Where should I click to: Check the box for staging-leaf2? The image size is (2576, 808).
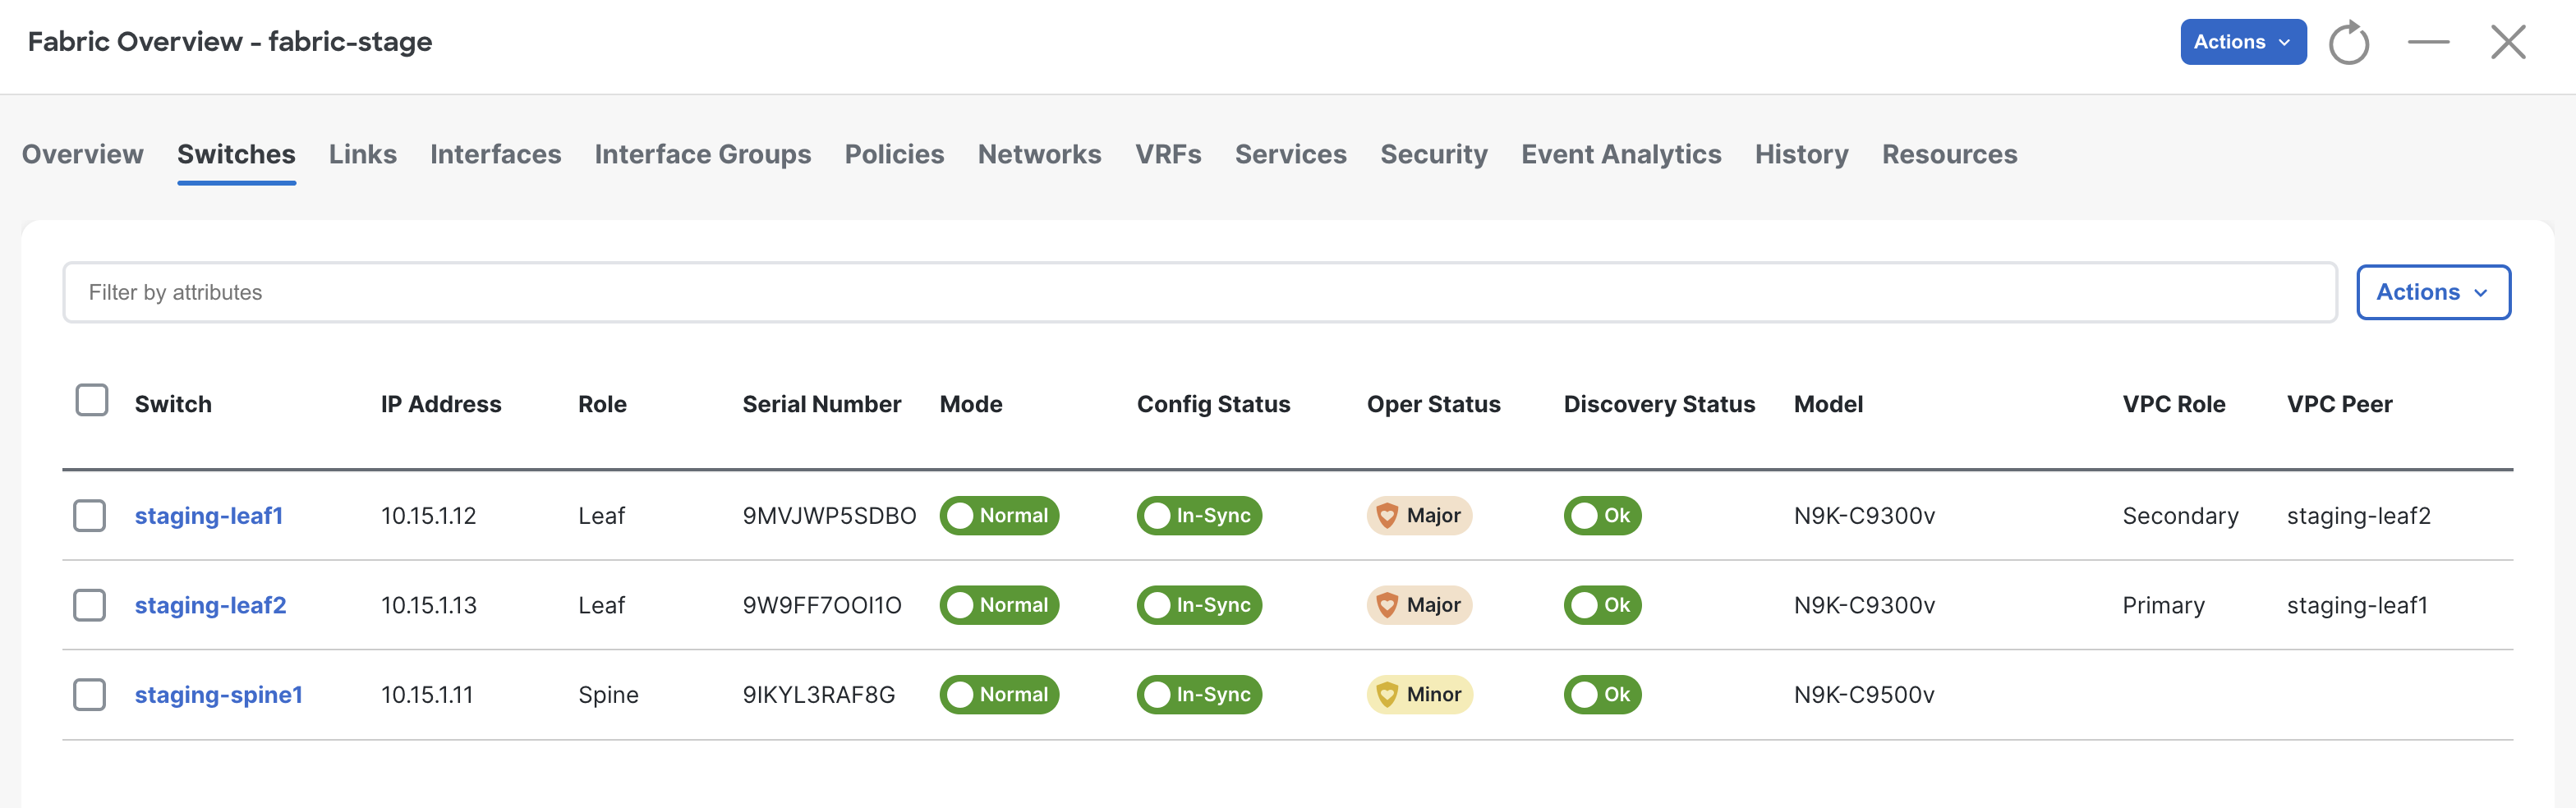tap(90, 605)
